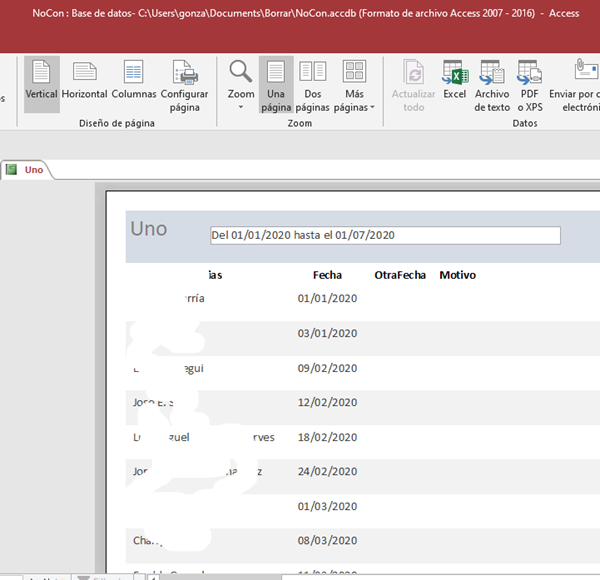Click the Fecha column header
This screenshot has width=600, height=580.
[327, 275]
